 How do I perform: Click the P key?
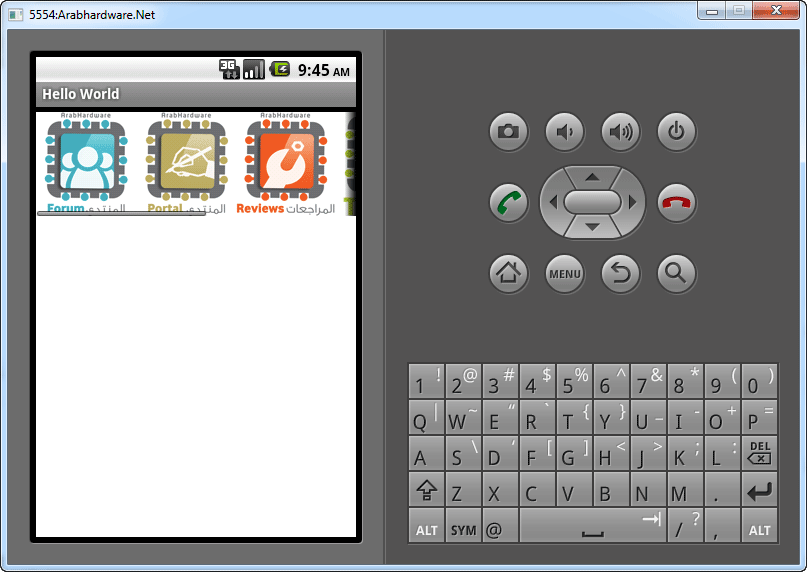(x=760, y=417)
